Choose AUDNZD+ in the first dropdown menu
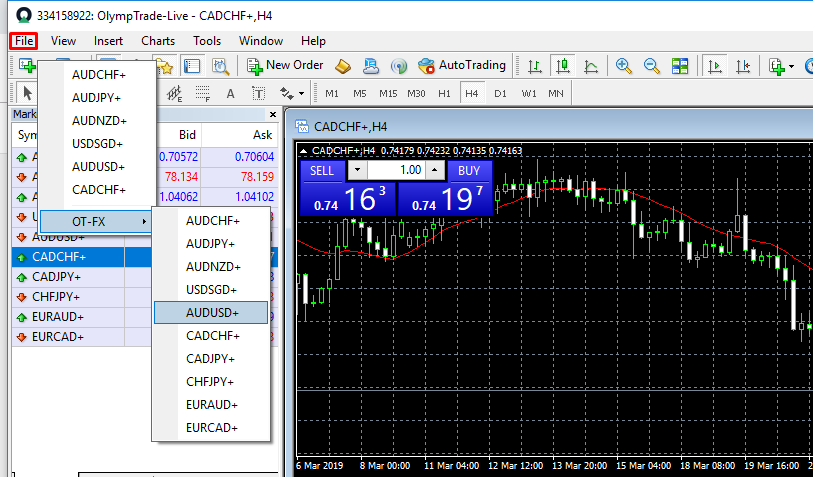The image size is (813, 477). pos(97,121)
